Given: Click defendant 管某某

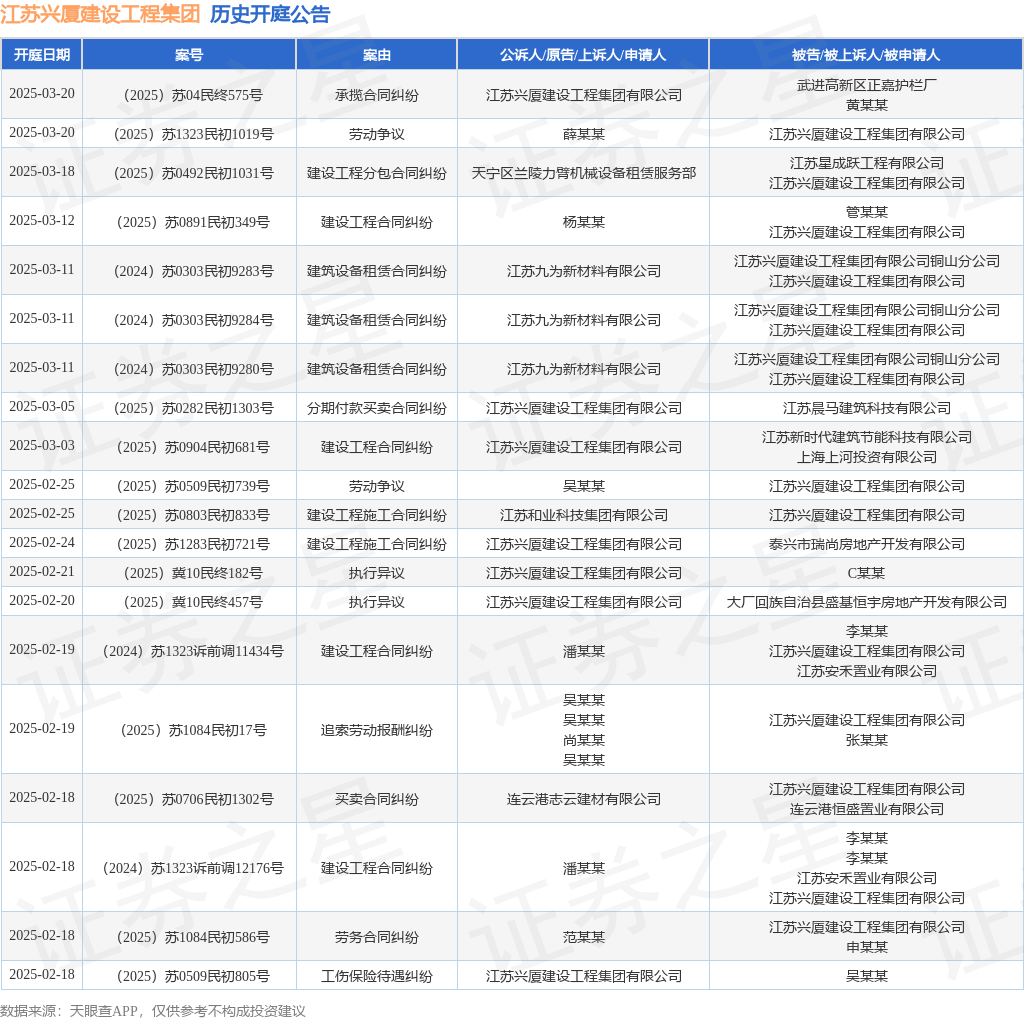Looking at the screenshot, I should tap(867, 212).
